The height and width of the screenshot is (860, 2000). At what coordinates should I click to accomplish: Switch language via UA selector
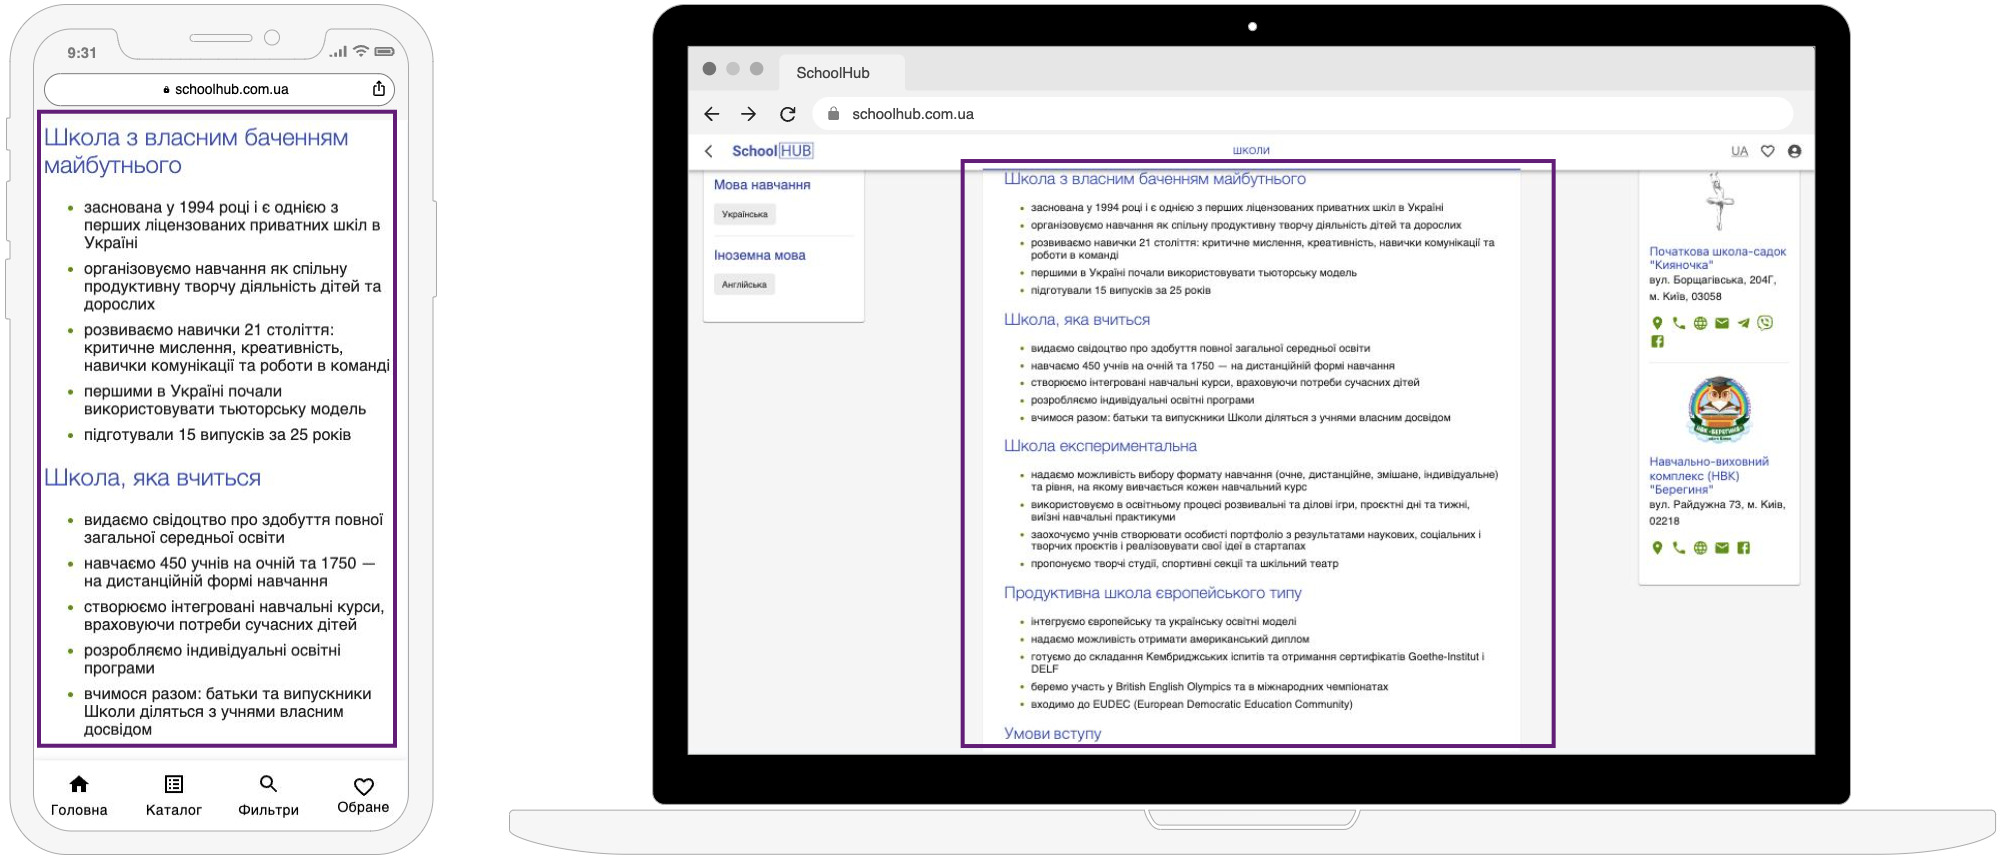[x=1739, y=151]
